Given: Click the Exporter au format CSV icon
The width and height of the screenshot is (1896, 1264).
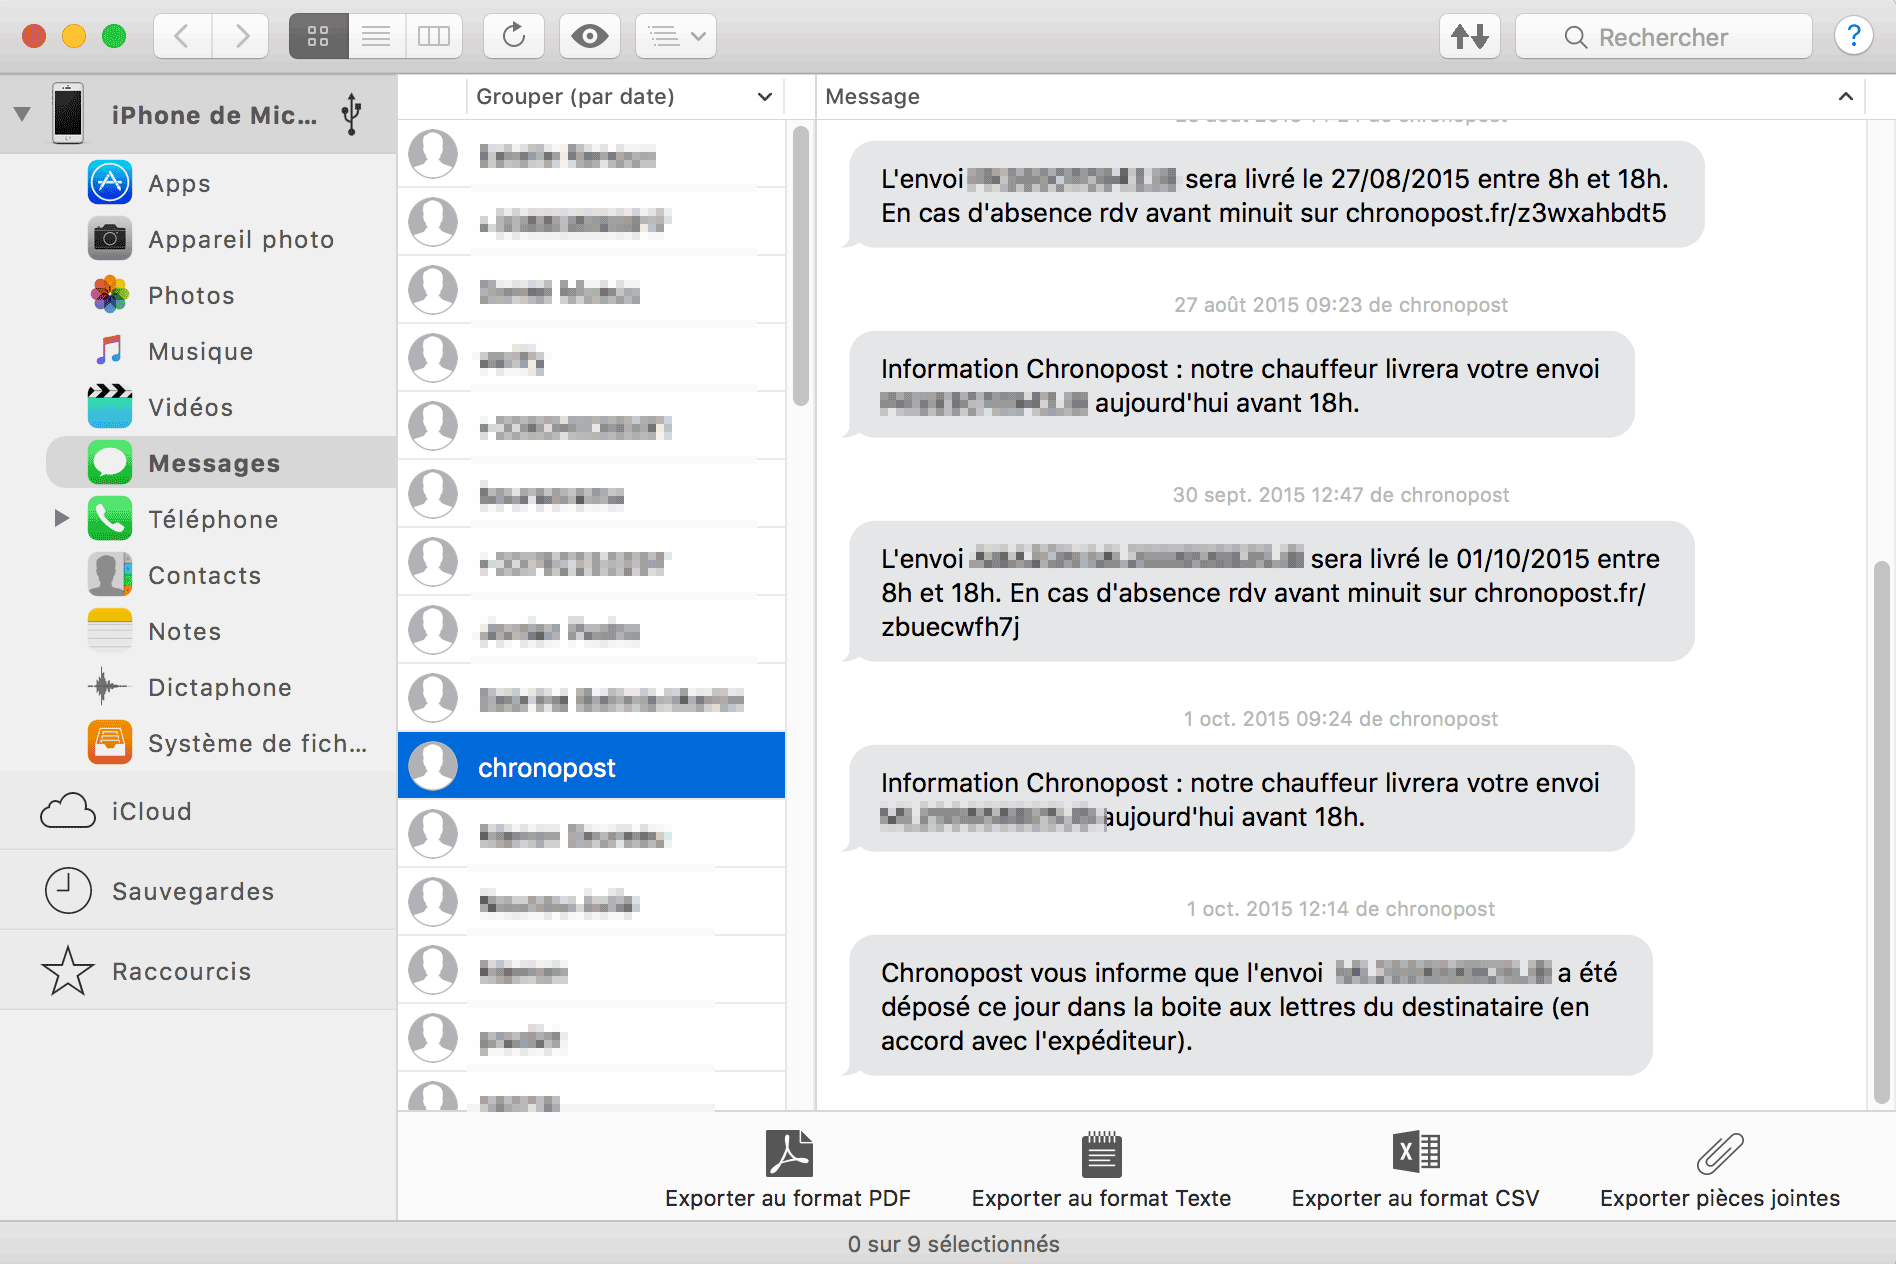Looking at the screenshot, I should click(x=1416, y=1152).
